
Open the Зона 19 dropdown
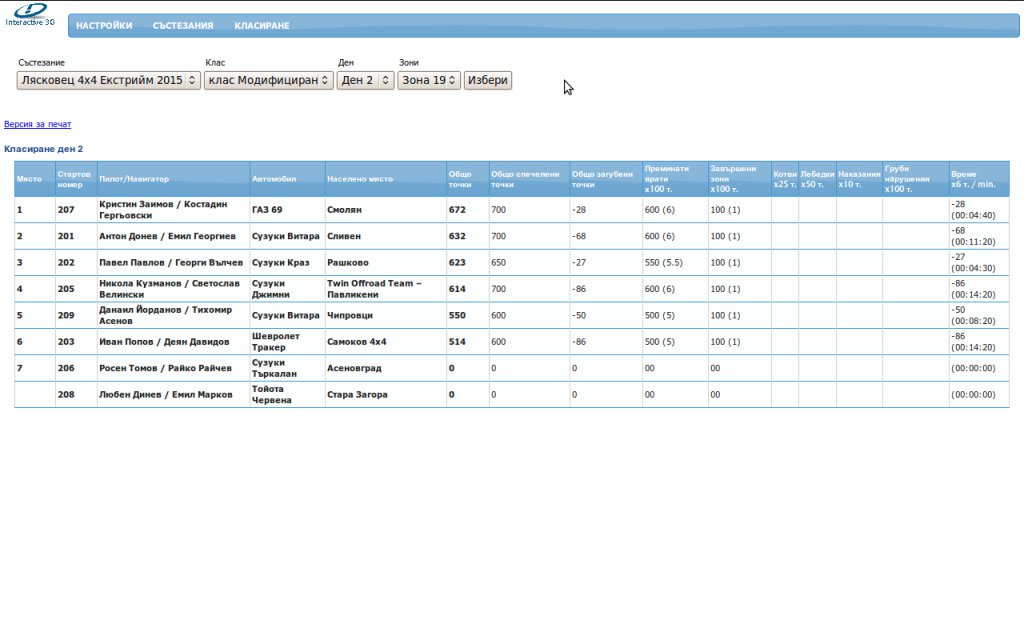pyautogui.click(x=429, y=80)
